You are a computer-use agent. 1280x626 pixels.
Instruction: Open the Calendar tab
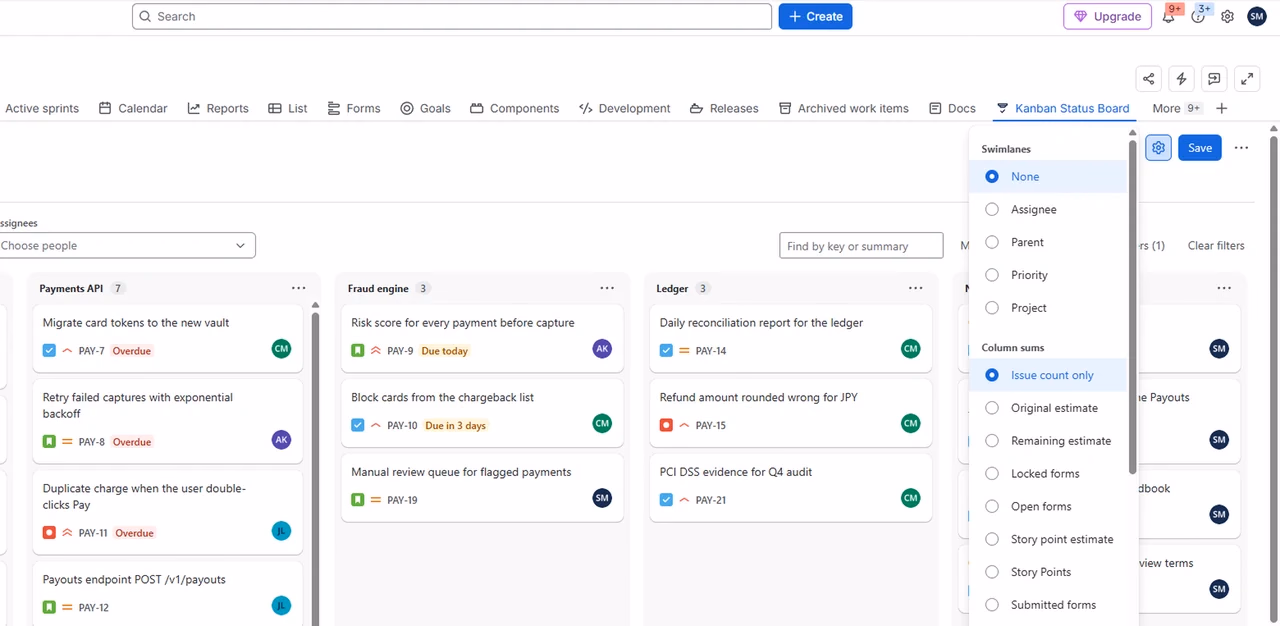pos(133,108)
